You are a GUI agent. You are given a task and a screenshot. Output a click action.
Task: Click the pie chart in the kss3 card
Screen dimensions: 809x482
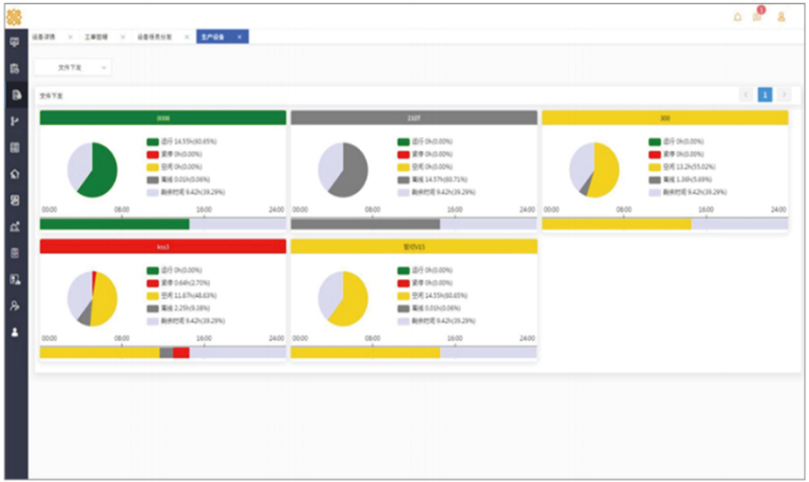pos(92,299)
